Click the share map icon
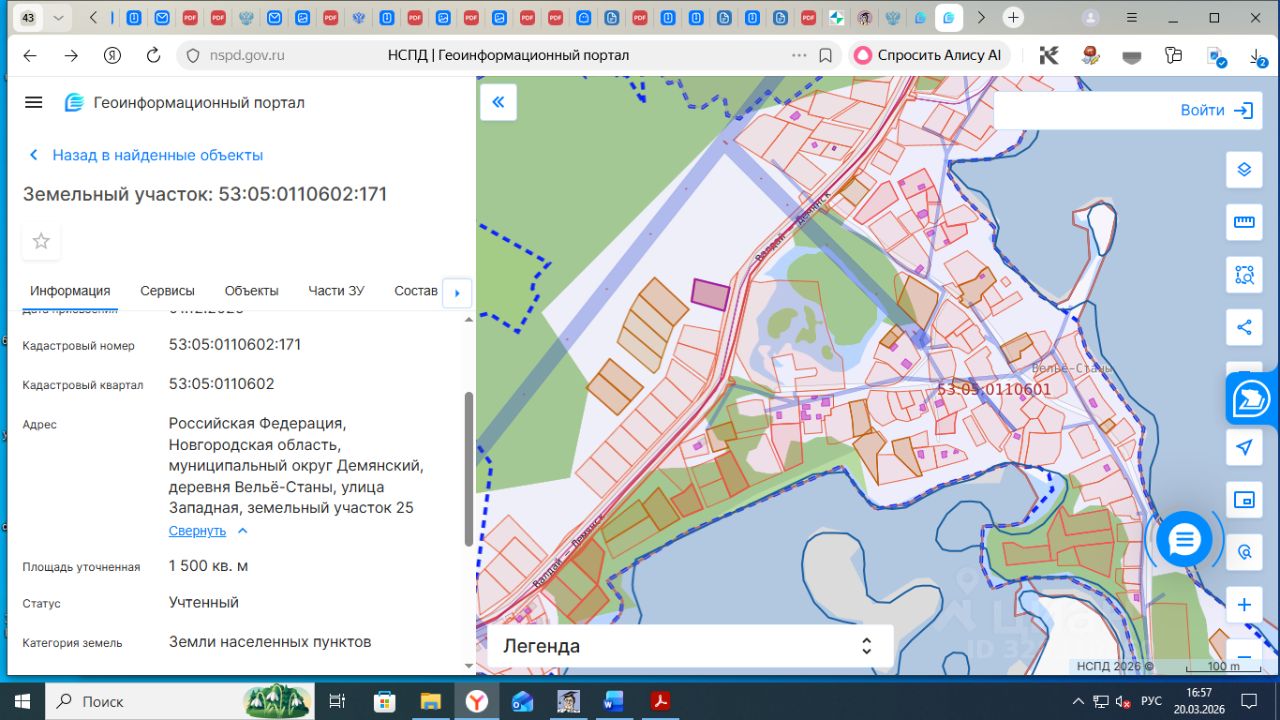The image size is (1280, 720). pos(1244,327)
